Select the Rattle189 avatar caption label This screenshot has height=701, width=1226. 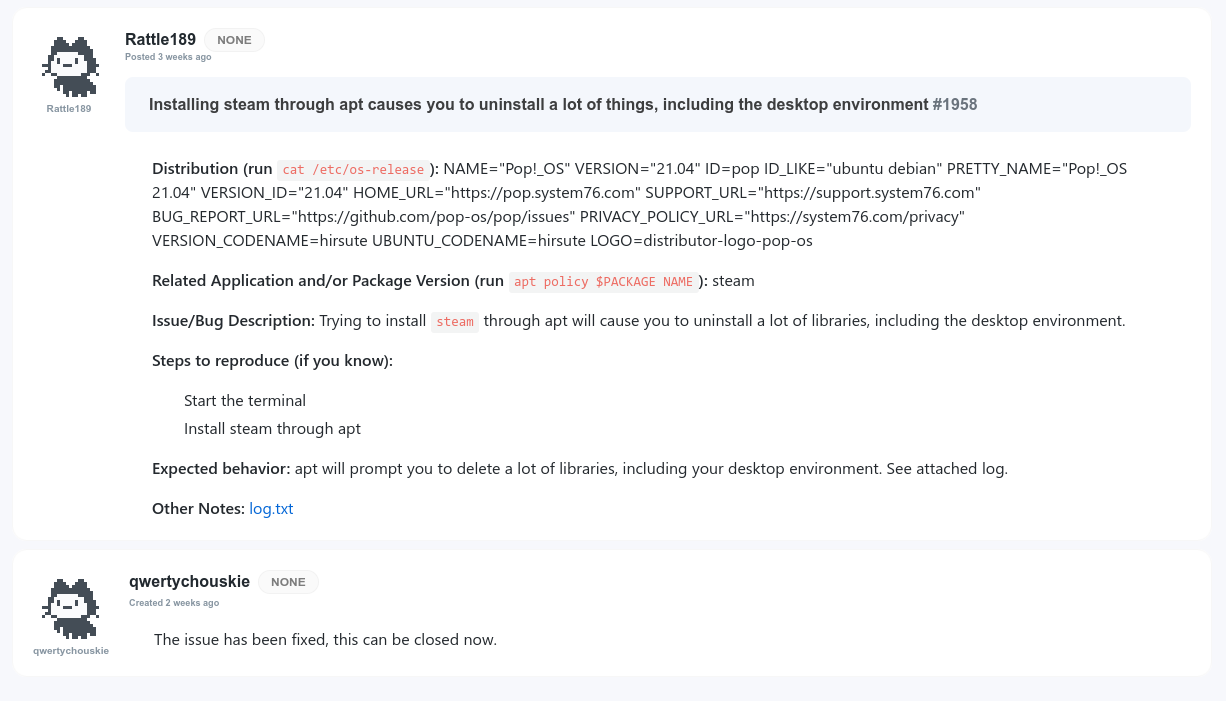[x=69, y=108]
